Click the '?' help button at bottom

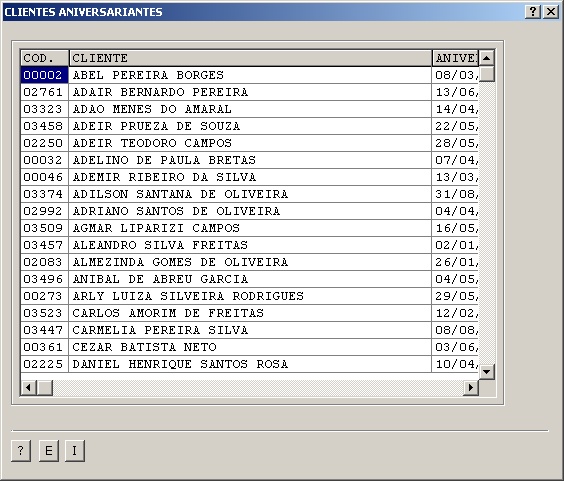click(21, 450)
